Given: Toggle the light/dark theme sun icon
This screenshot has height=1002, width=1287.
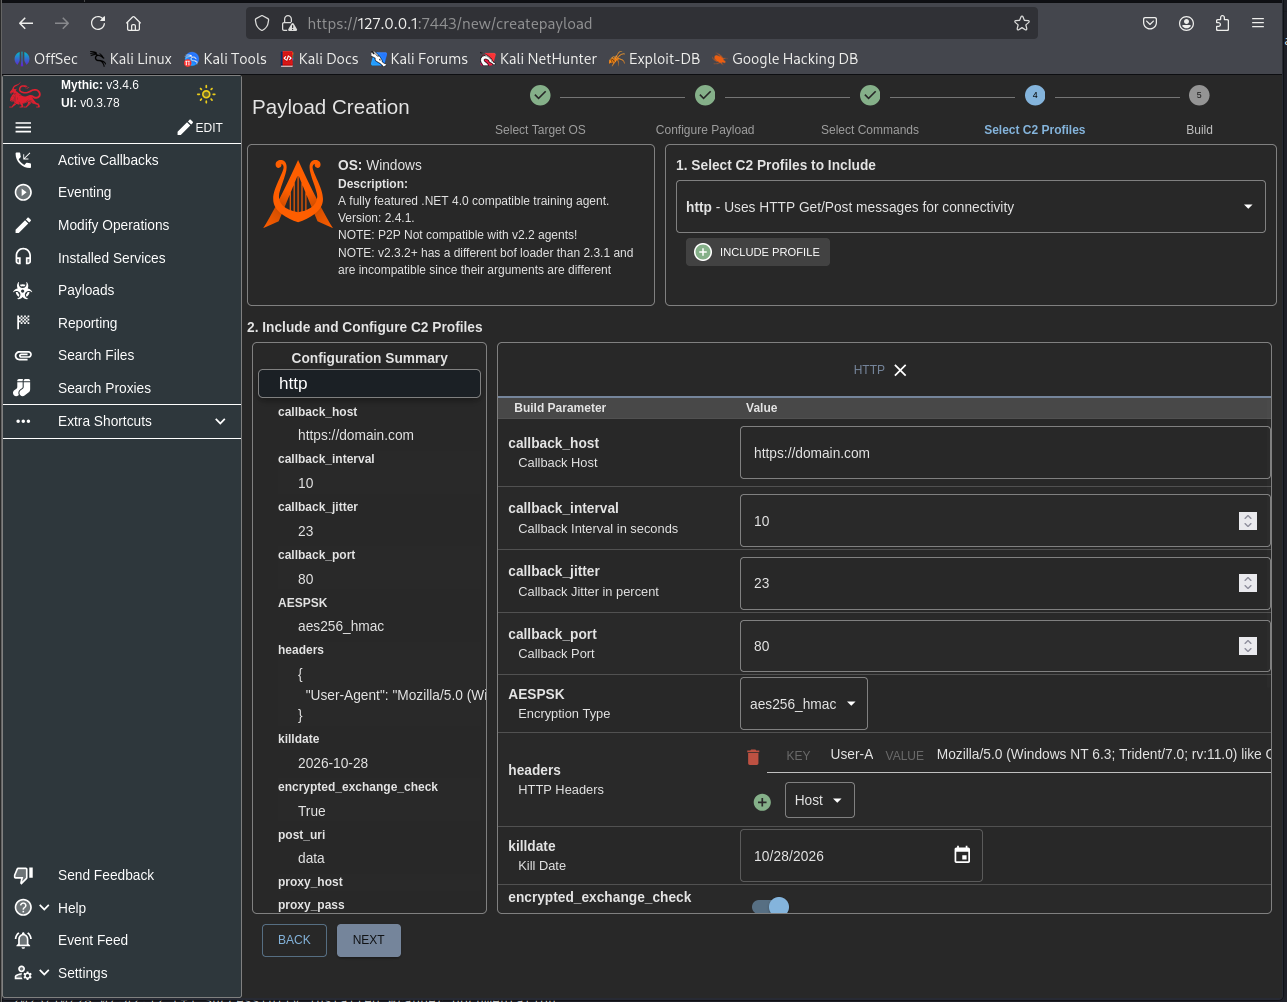Looking at the screenshot, I should [206, 94].
